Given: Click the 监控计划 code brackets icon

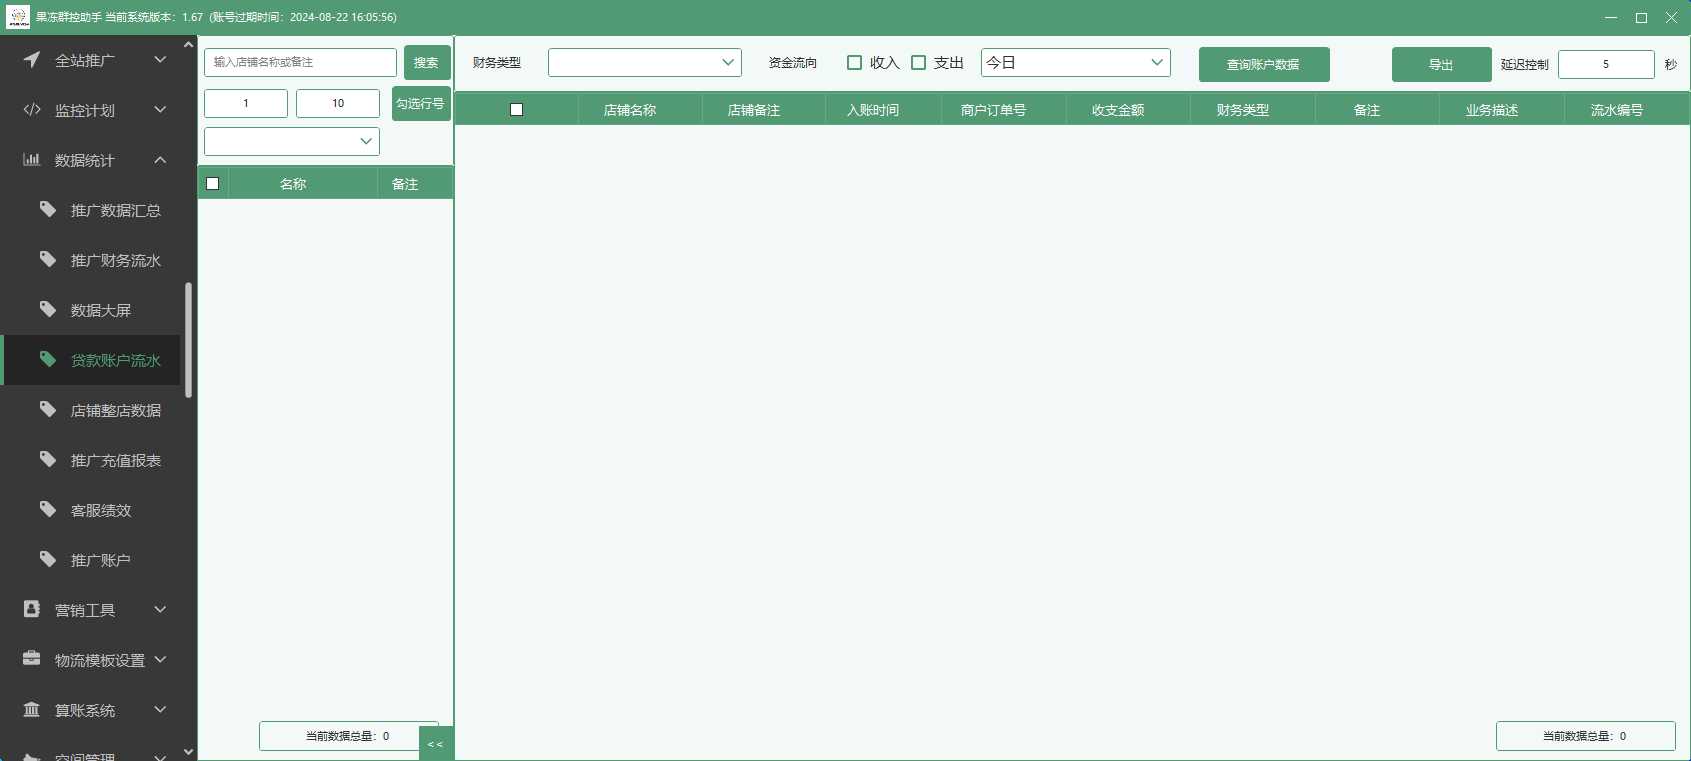Looking at the screenshot, I should coord(32,110).
